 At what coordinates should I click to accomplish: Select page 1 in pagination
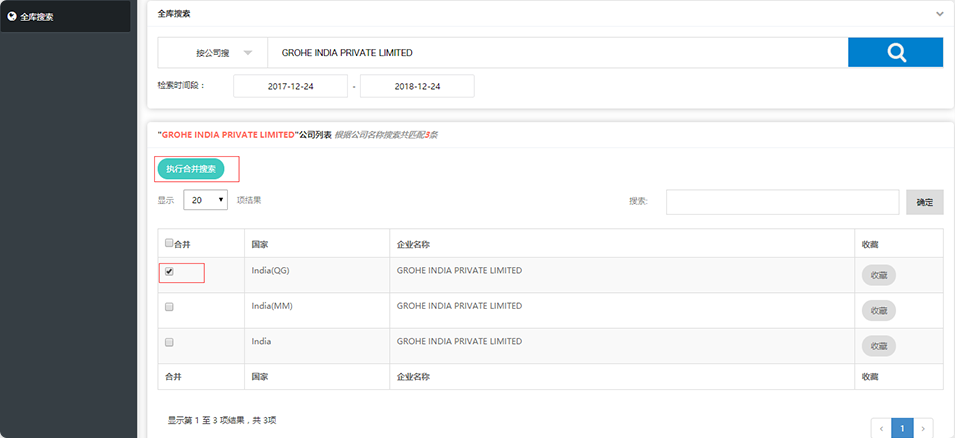[903, 428]
